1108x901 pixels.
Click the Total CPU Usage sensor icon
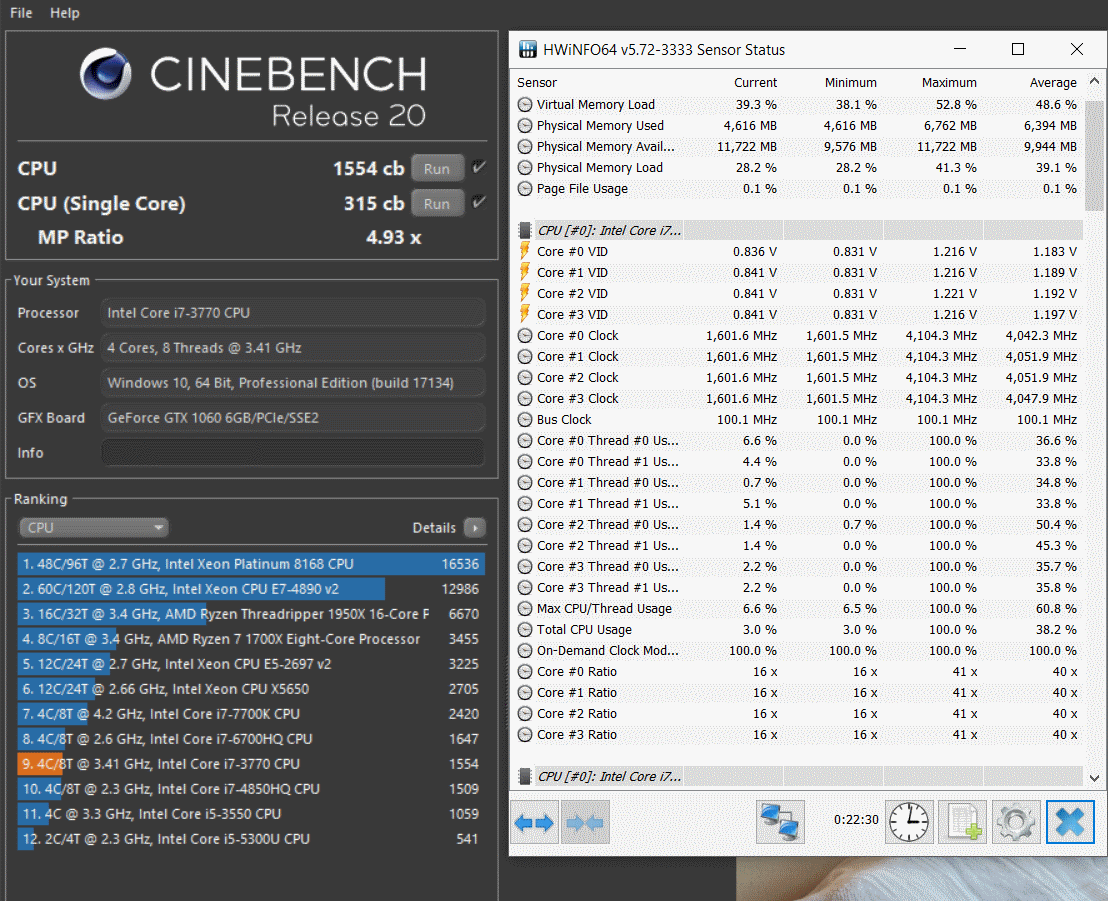coord(525,630)
